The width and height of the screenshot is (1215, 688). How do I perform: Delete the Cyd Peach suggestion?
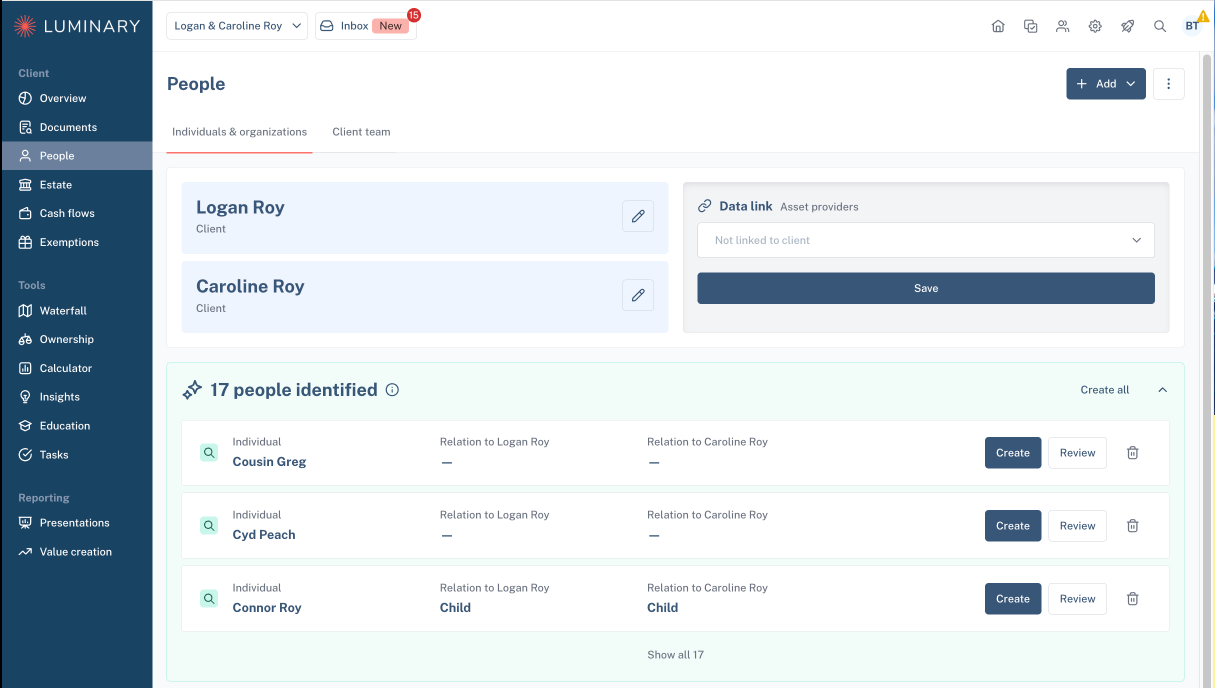coord(1133,526)
